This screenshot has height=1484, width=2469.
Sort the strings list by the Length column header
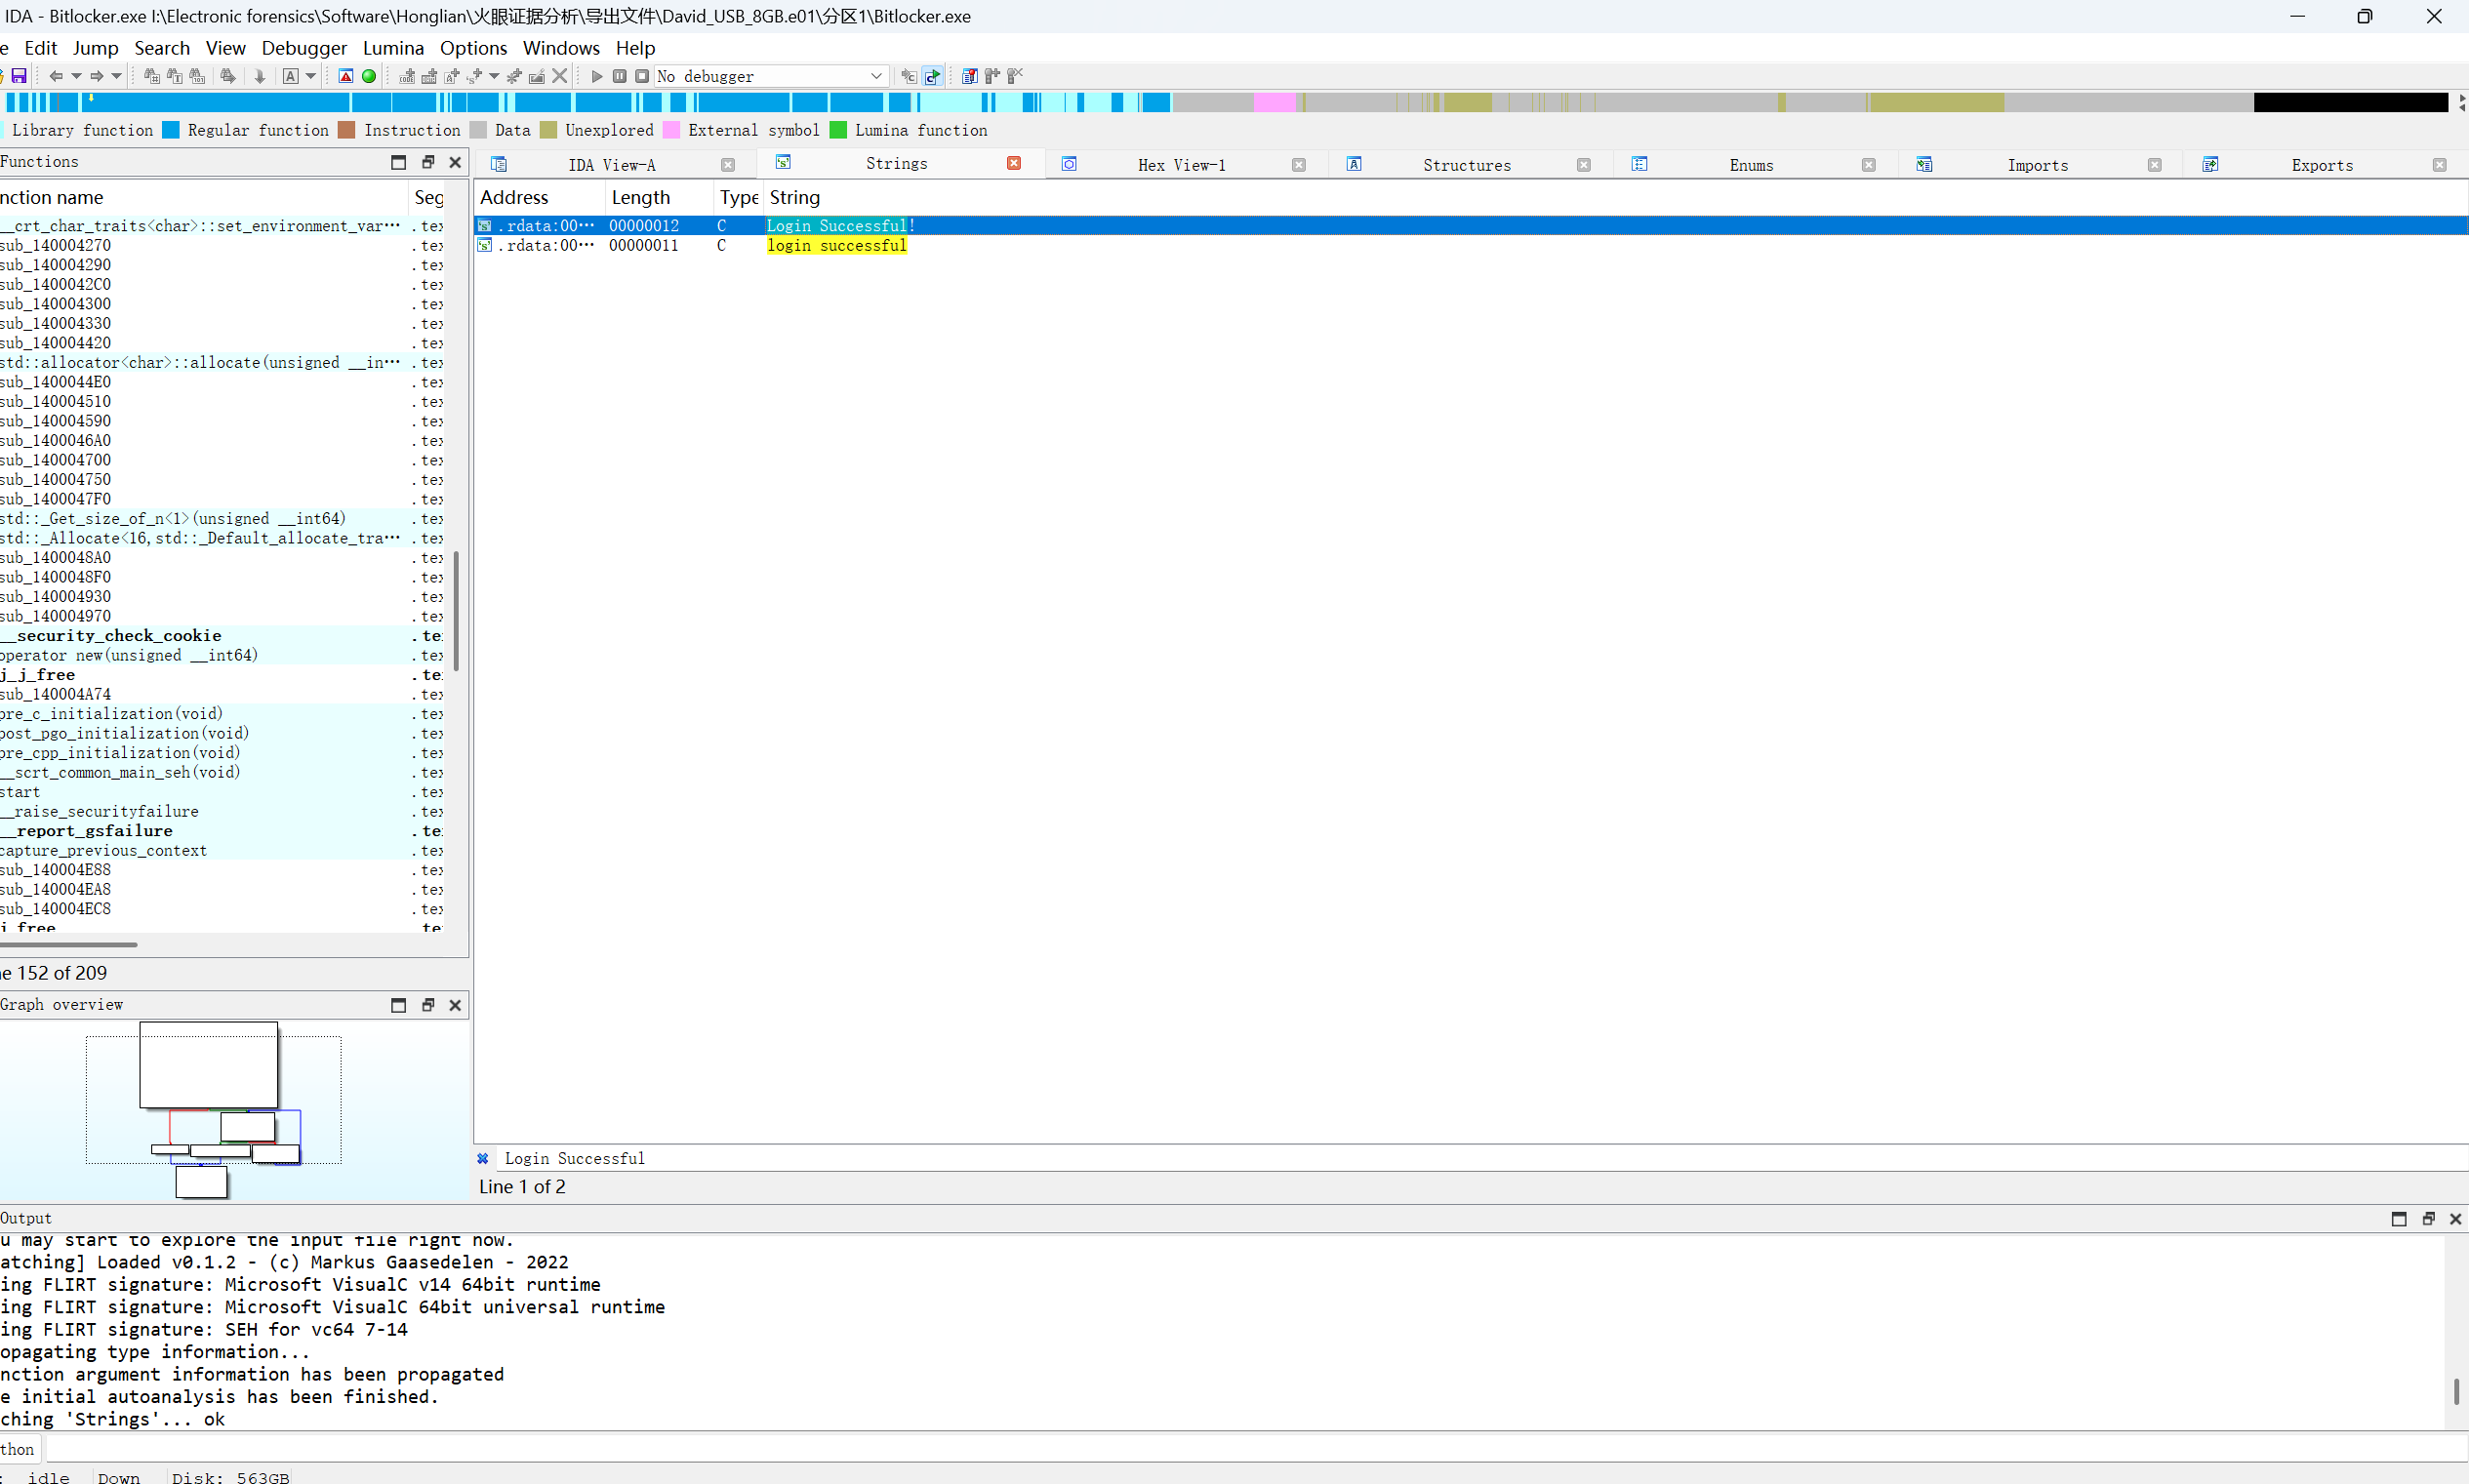click(x=640, y=198)
